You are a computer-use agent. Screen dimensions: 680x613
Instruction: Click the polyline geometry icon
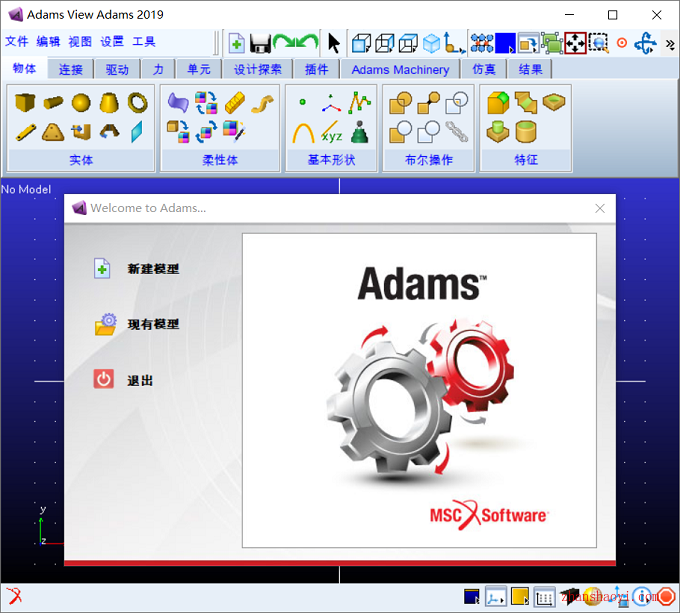click(360, 102)
